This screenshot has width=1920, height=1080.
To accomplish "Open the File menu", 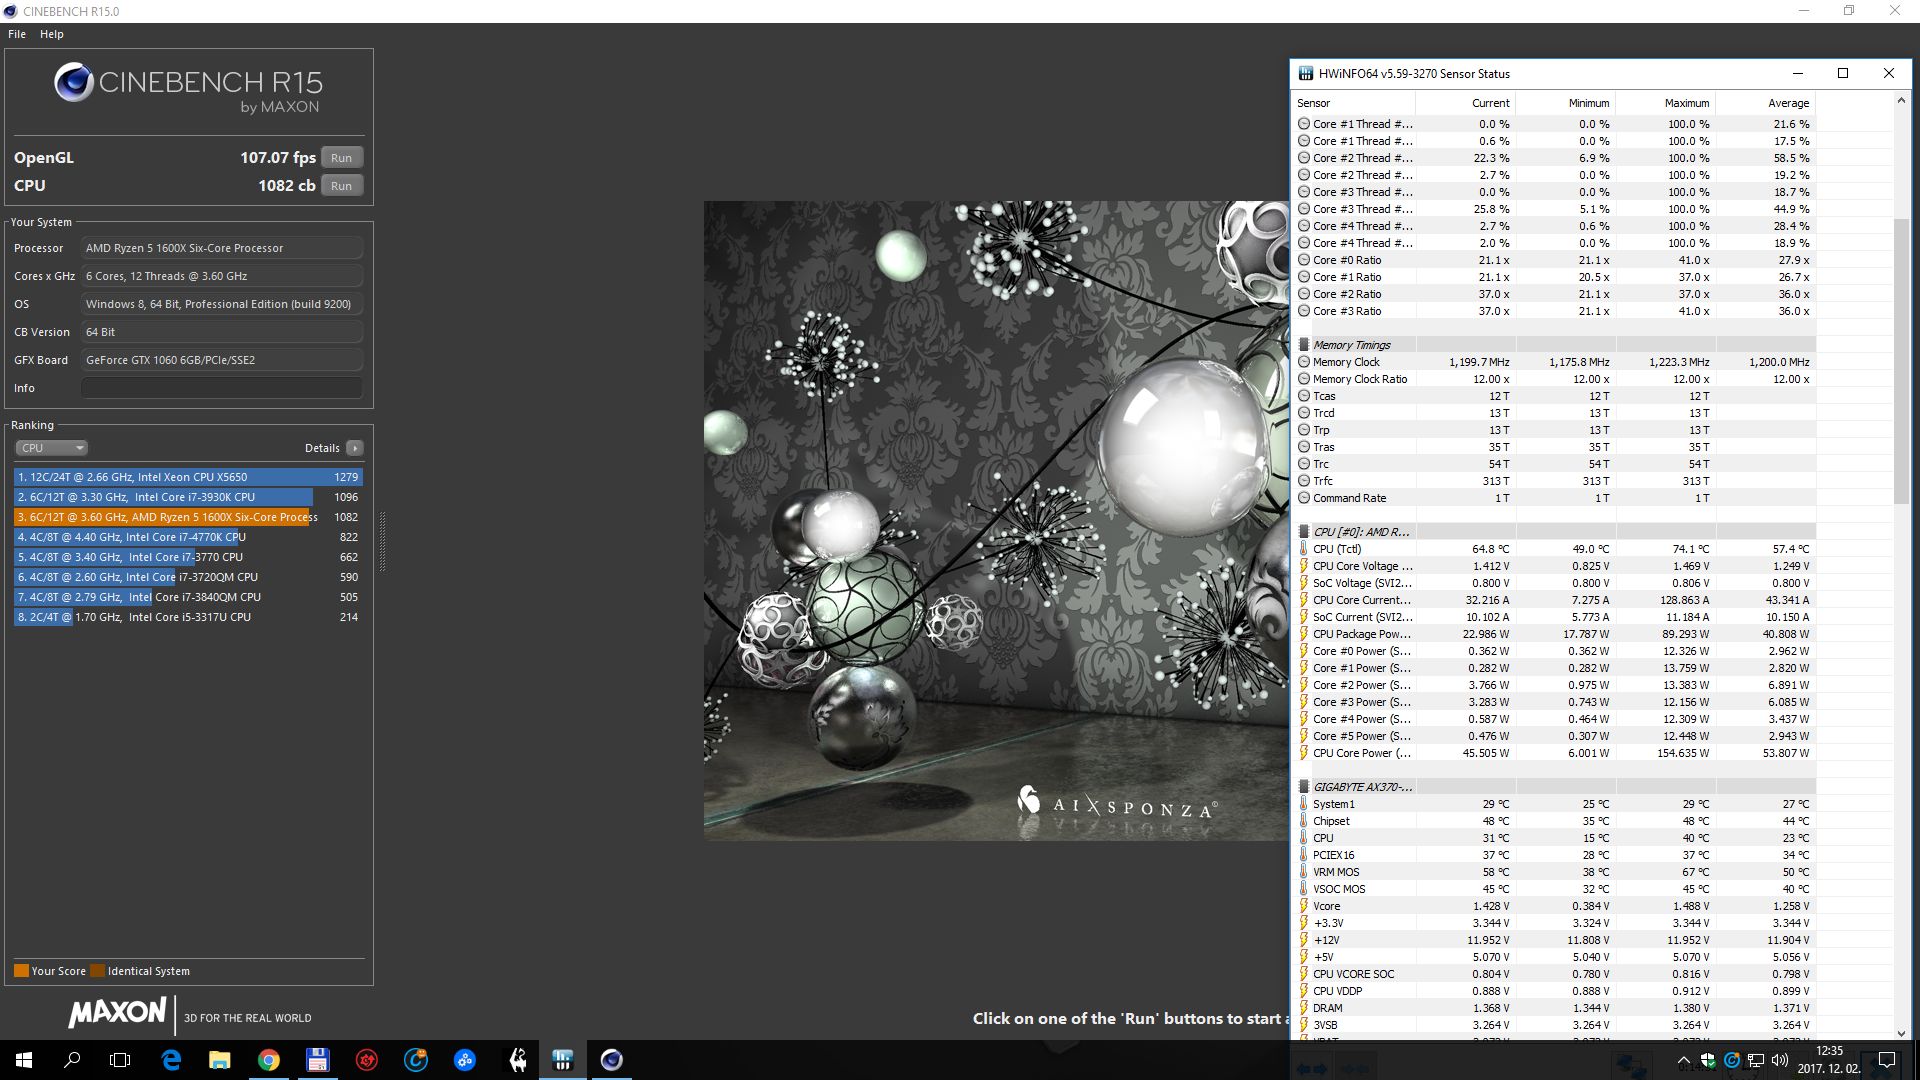I will (x=17, y=34).
